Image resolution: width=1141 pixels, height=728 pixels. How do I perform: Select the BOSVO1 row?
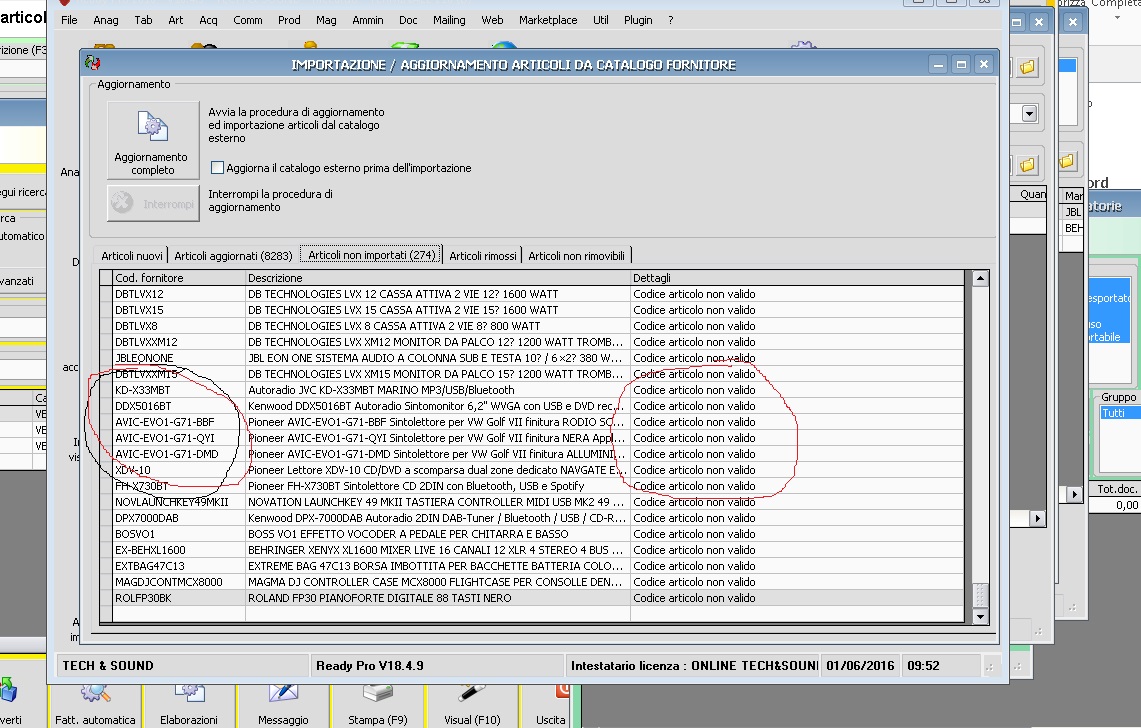pos(538,534)
